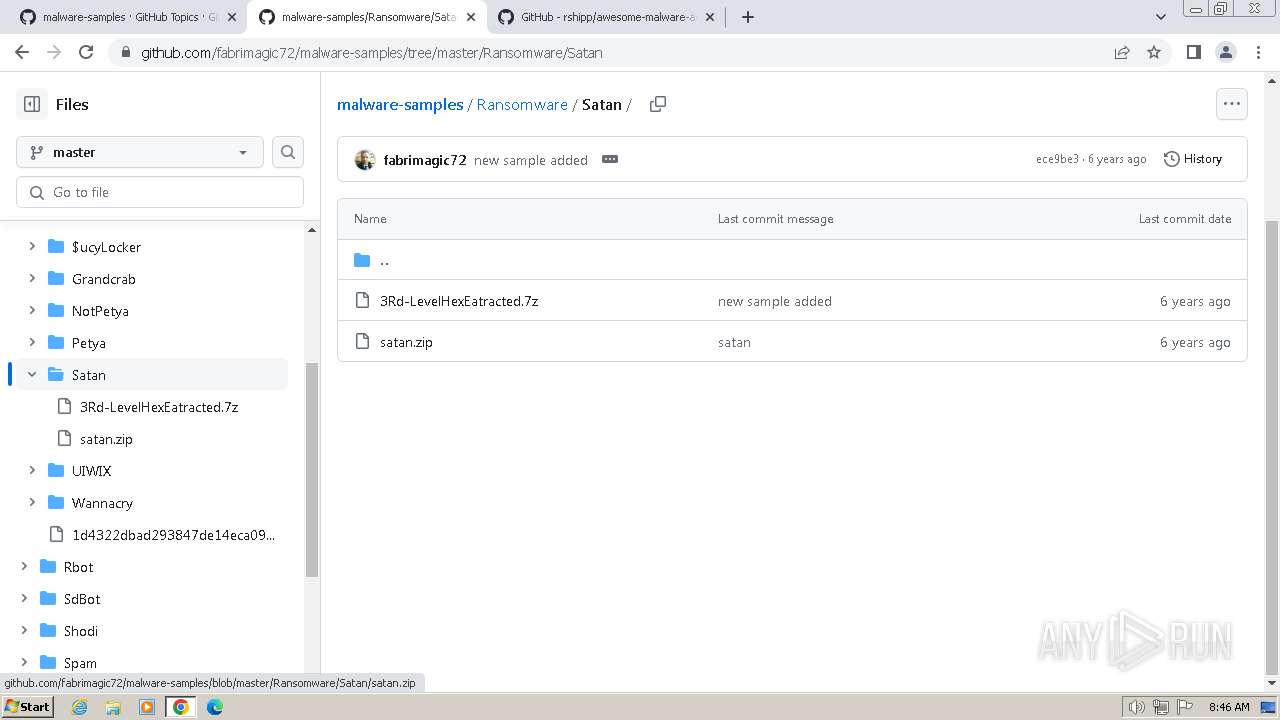The image size is (1280, 720).
Task: Expand the UIWIX folder chevron
Action: tap(32, 471)
